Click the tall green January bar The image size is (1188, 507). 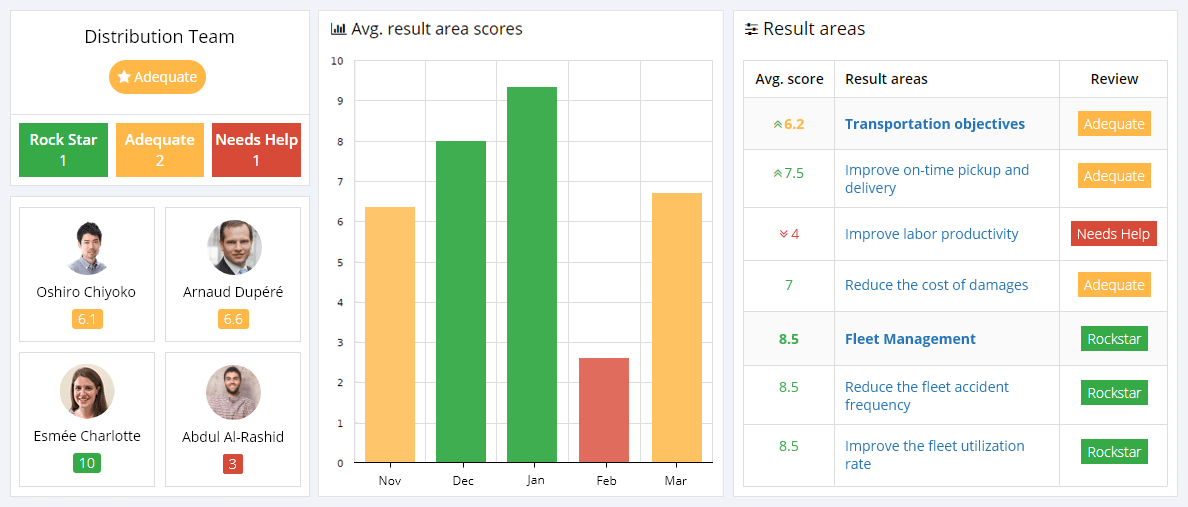point(532,275)
